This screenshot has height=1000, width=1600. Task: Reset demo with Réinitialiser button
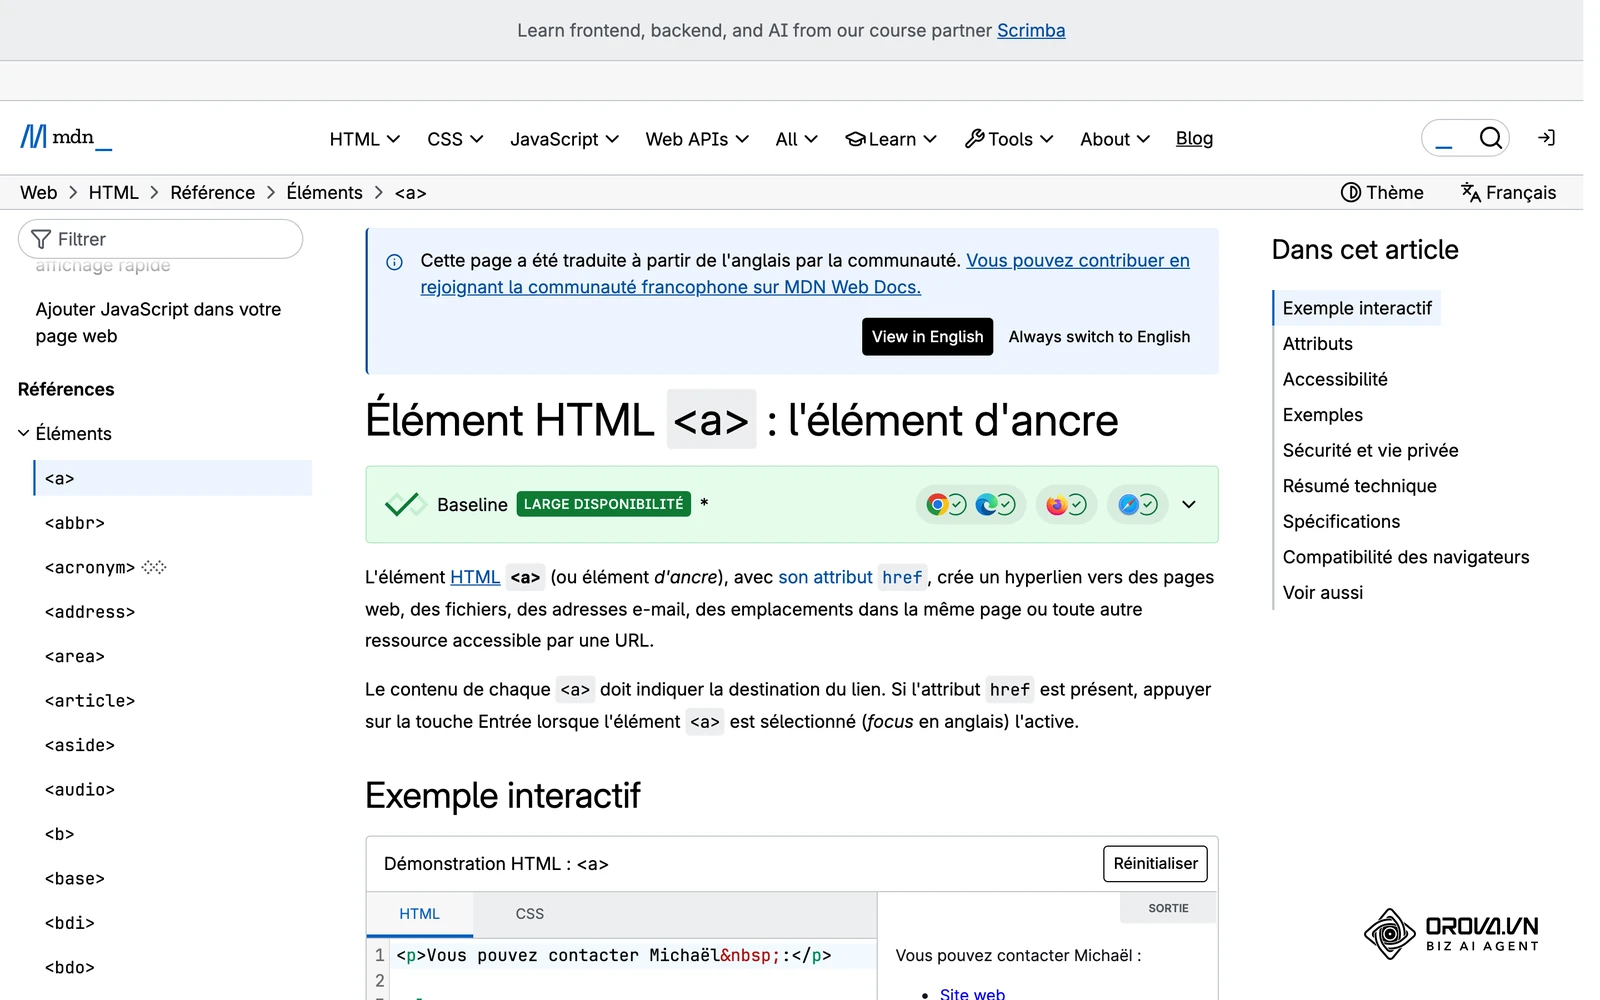tap(1155, 864)
